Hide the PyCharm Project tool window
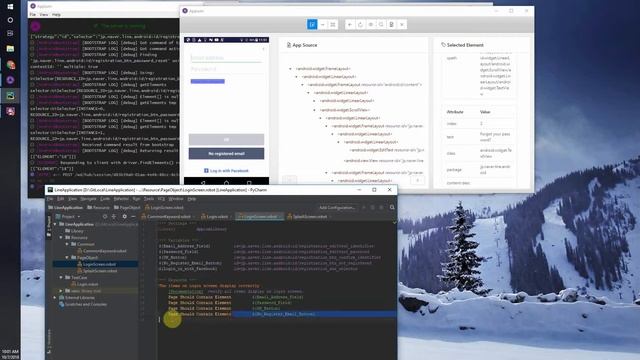Screen dimensions: 640x360 point(133,216)
